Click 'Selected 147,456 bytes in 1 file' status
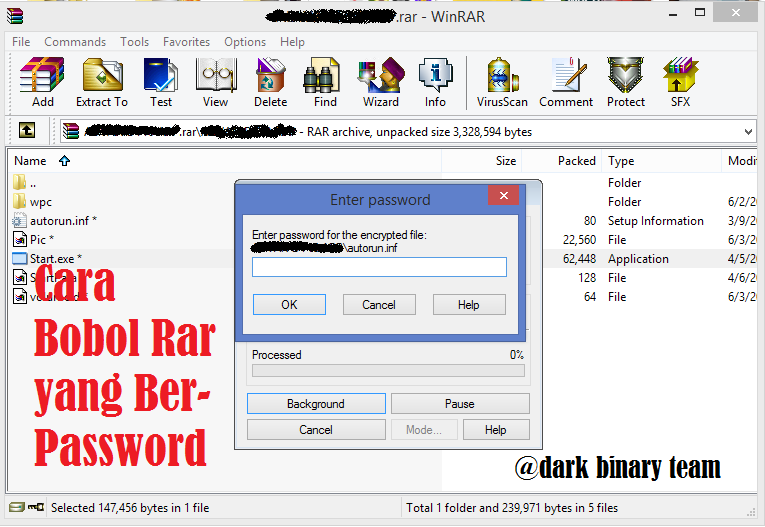 point(130,508)
